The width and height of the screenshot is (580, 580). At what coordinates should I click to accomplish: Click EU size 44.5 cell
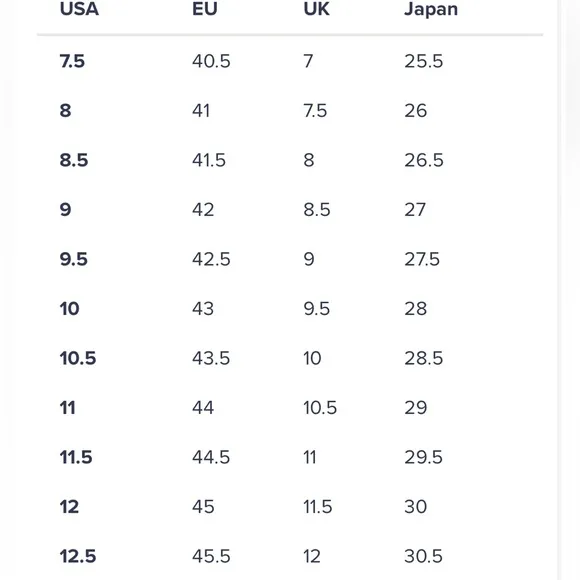click(211, 457)
